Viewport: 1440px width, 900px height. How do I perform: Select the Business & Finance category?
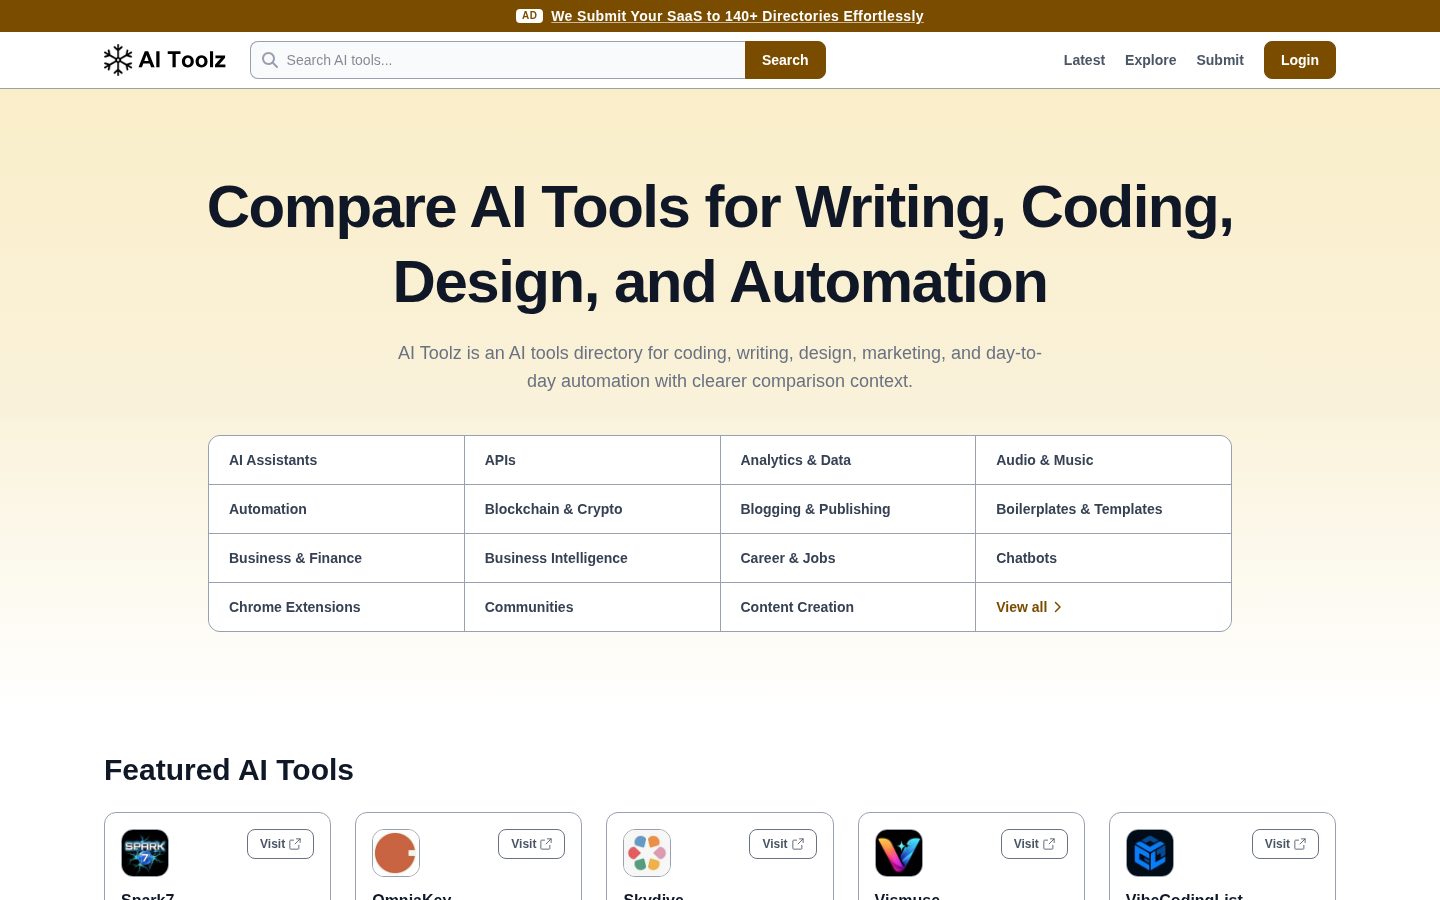pos(336,558)
